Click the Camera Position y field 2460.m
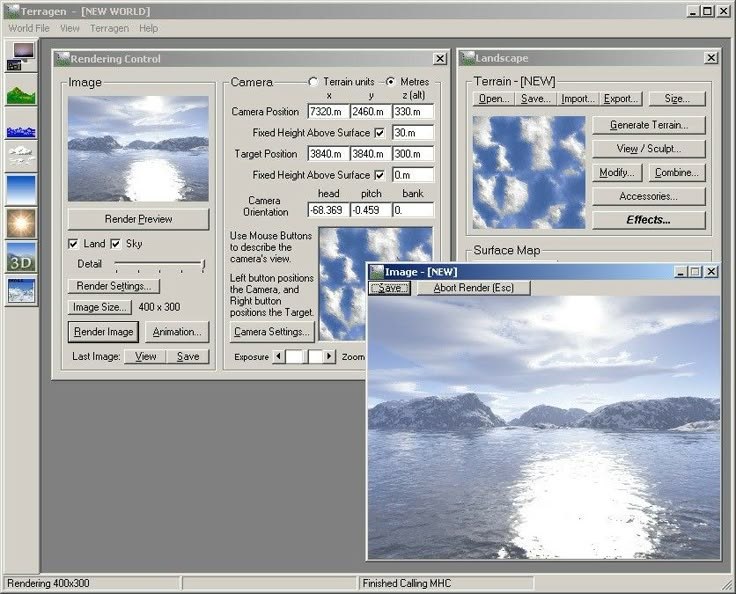The image size is (736, 594). 371,111
